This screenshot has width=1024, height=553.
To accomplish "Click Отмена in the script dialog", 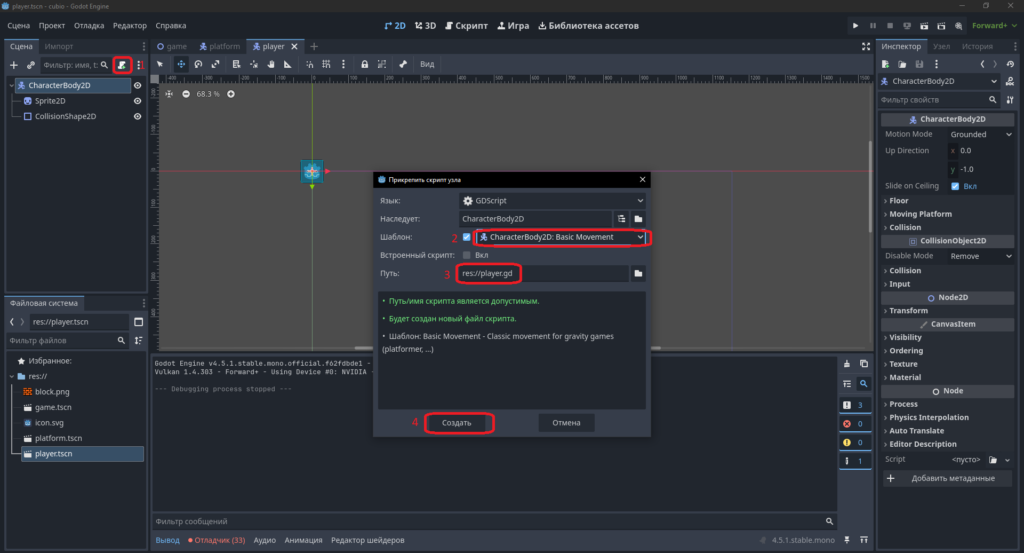I will coord(566,423).
